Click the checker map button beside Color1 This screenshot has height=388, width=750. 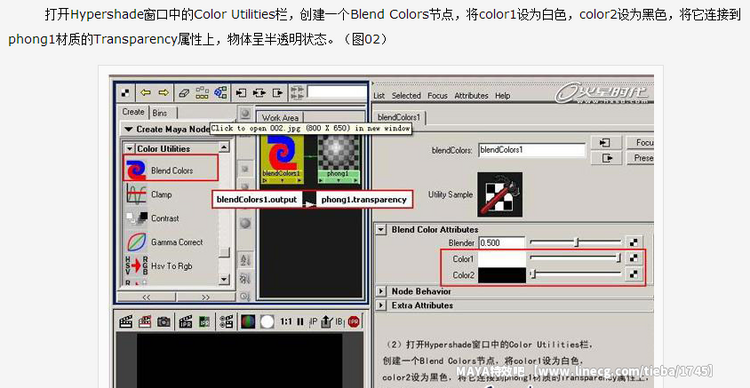click(x=634, y=258)
